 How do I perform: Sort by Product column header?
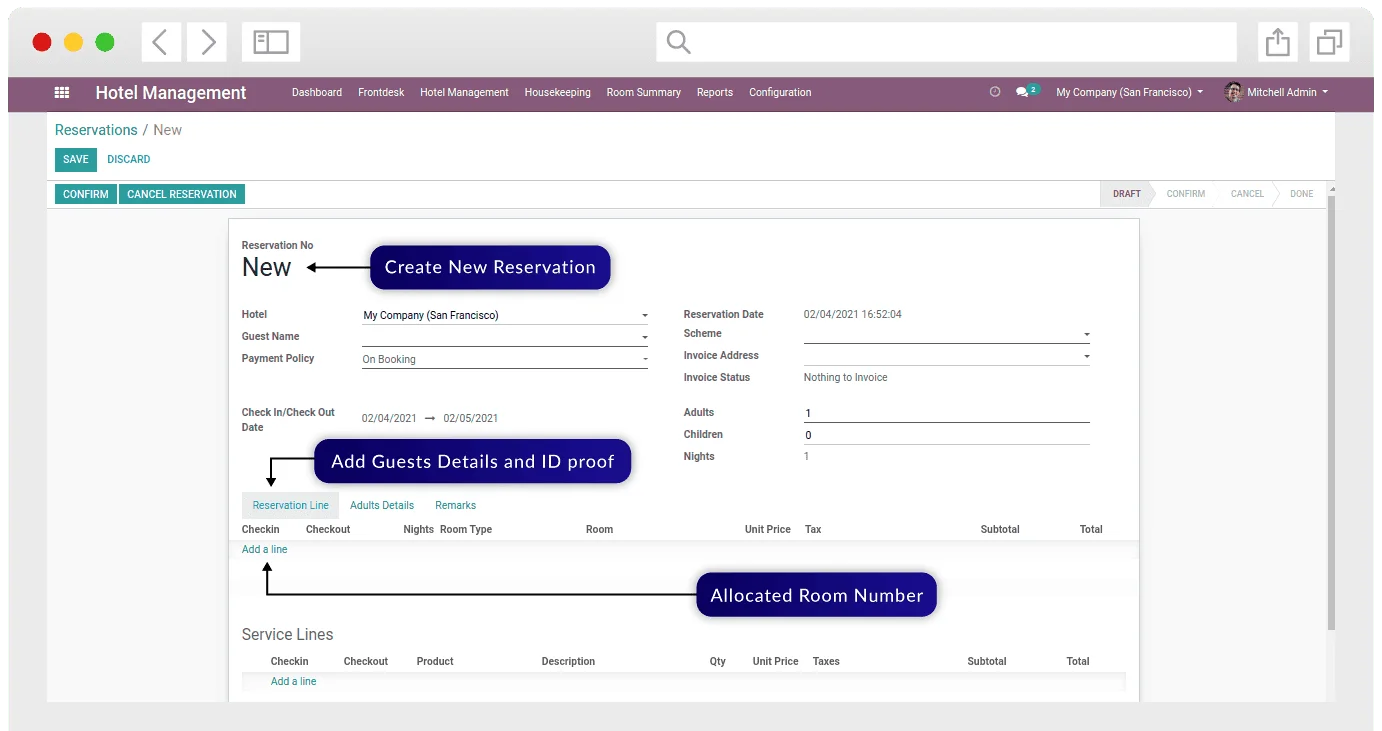(435, 661)
